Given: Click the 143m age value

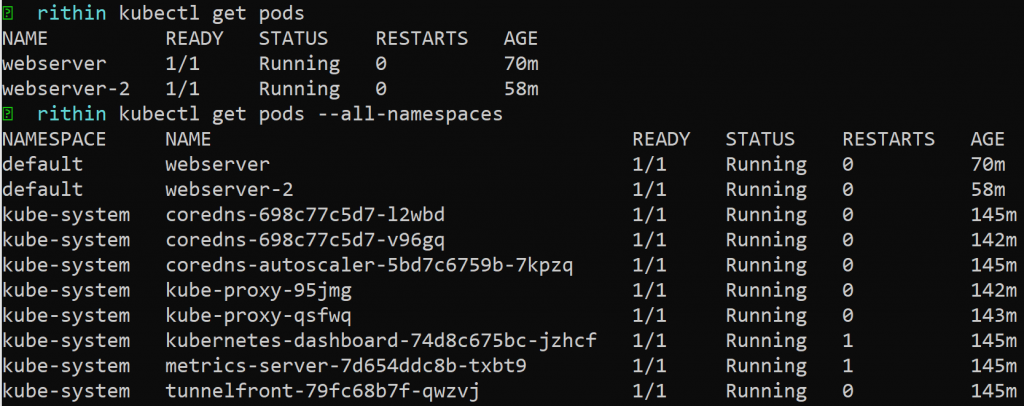Looking at the screenshot, I should tap(987, 315).
